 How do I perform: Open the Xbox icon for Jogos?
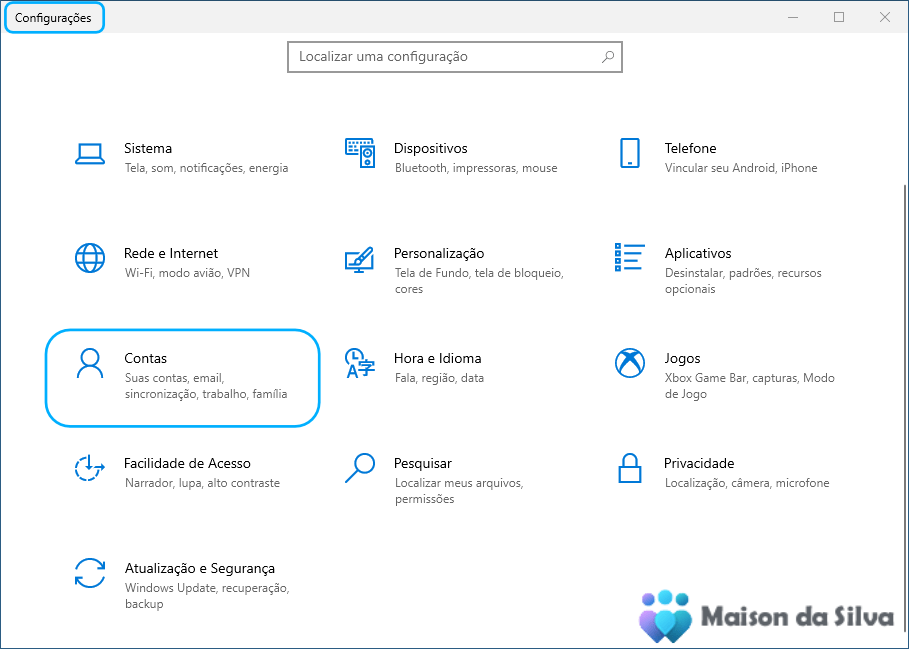(630, 363)
